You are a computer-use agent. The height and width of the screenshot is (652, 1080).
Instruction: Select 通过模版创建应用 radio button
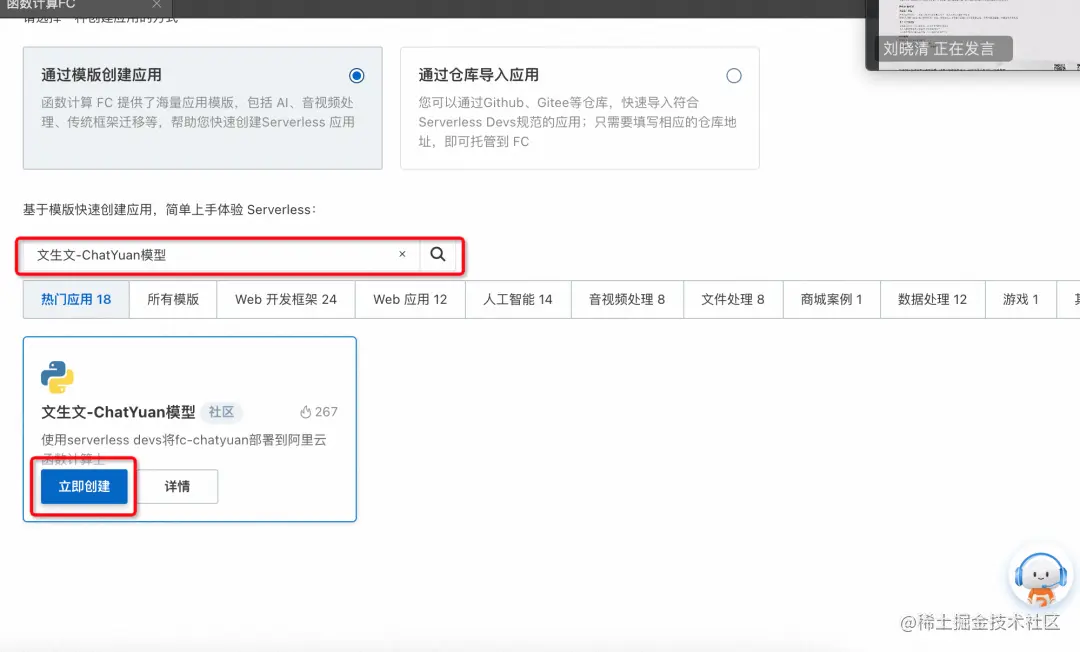point(356,76)
